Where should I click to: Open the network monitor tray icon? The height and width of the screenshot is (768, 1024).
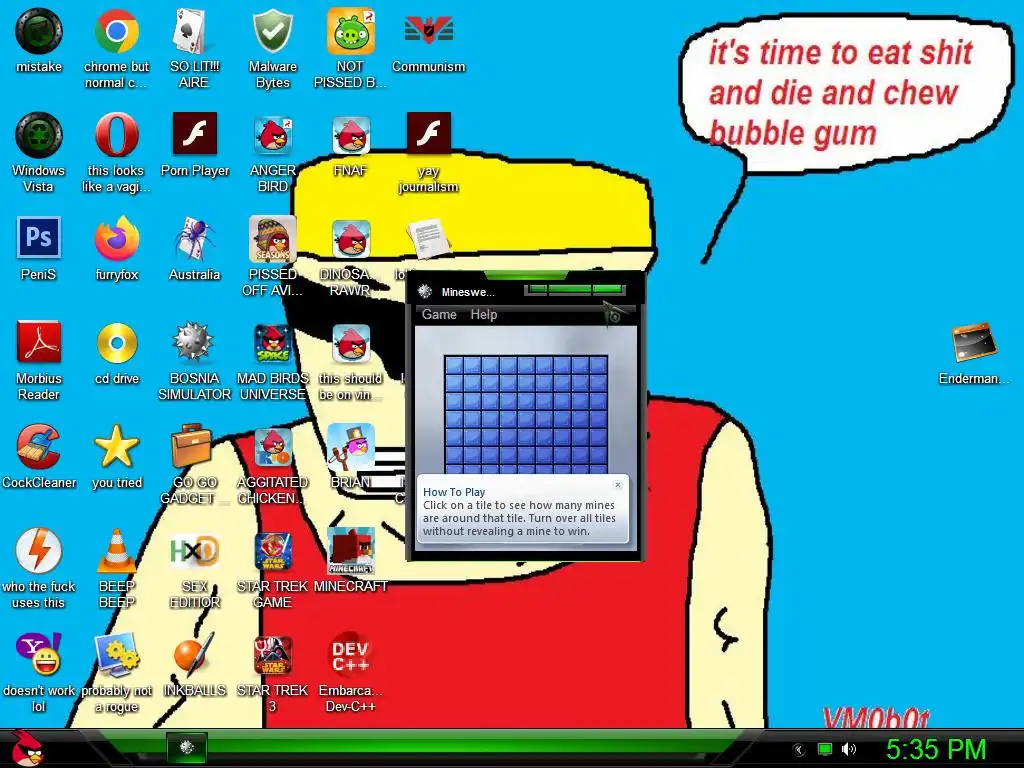[x=825, y=749]
